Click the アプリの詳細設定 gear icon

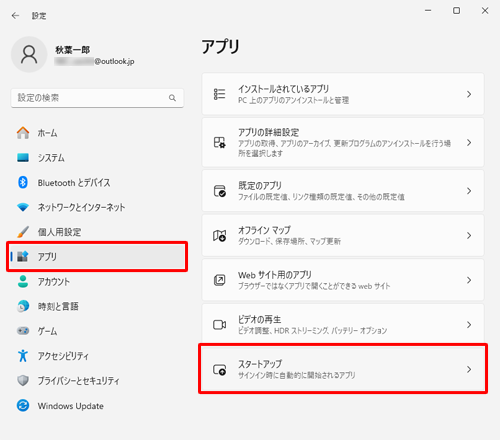(x=219, y=142)
